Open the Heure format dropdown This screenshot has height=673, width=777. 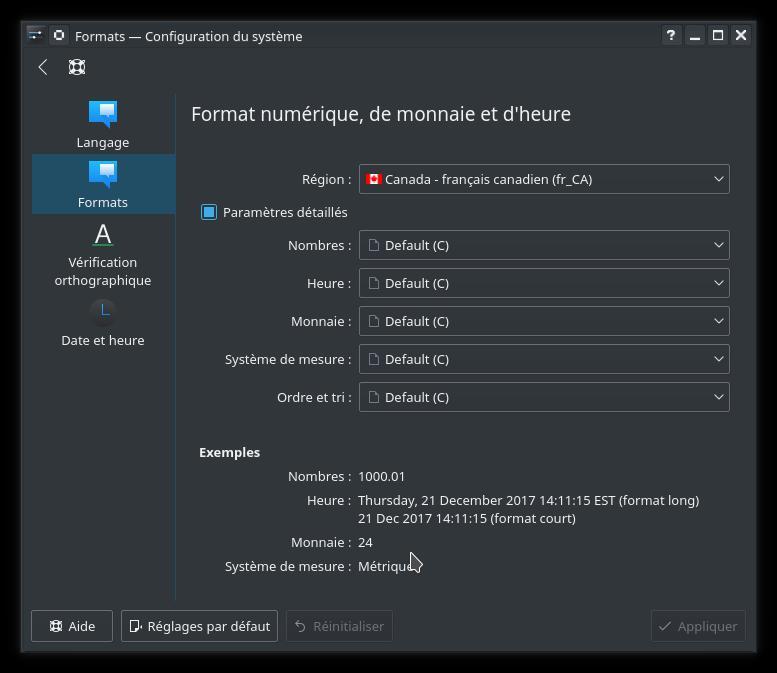coord(544,283)
